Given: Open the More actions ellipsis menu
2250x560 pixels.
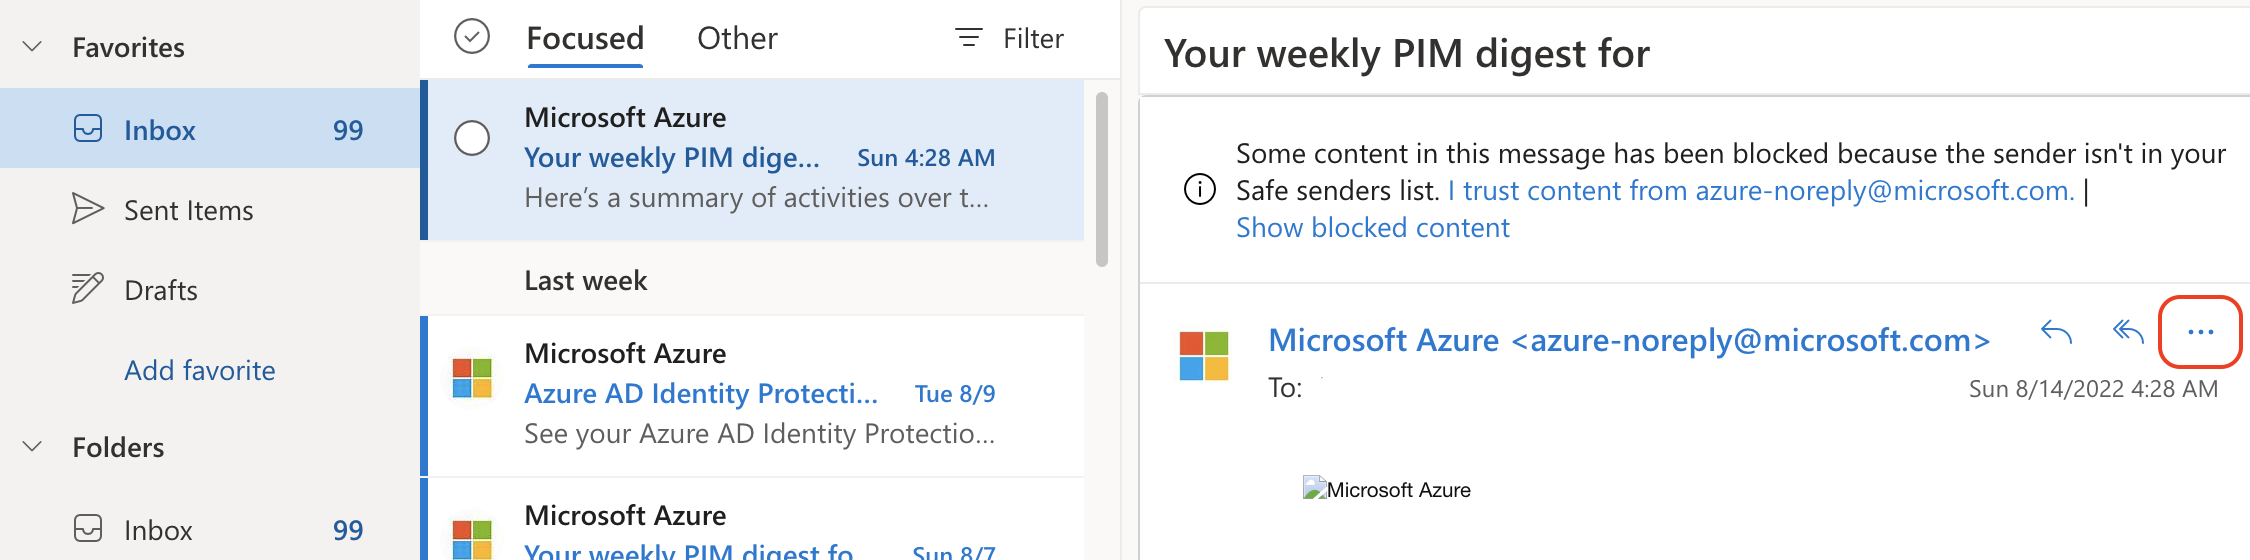Looking at the screenshot, I should click(x=2200, y=332).
